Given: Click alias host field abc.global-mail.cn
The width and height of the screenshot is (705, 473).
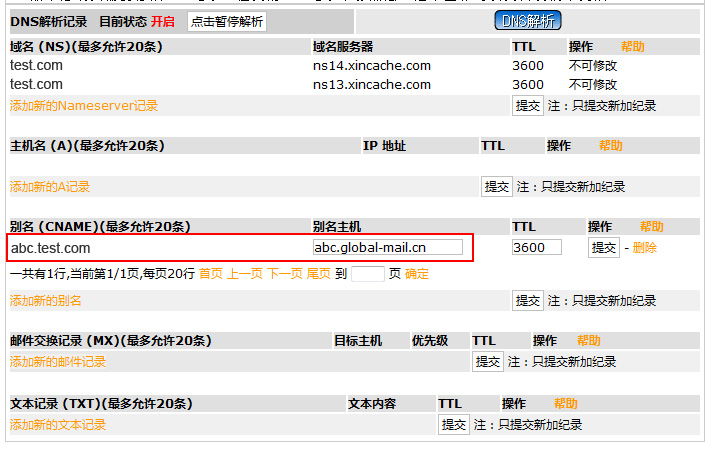Looking at the screenshot, I should pos(388,247).
